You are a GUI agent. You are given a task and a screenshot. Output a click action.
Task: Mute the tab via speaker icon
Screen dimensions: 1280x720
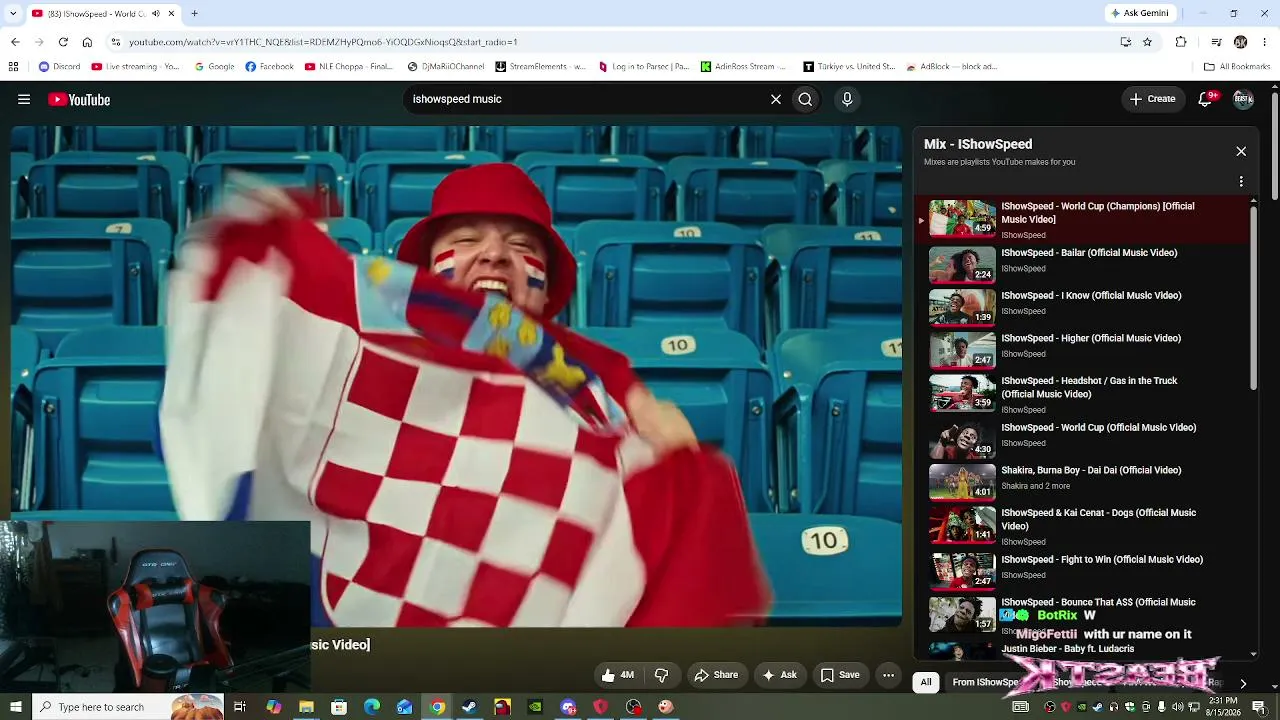155,13
